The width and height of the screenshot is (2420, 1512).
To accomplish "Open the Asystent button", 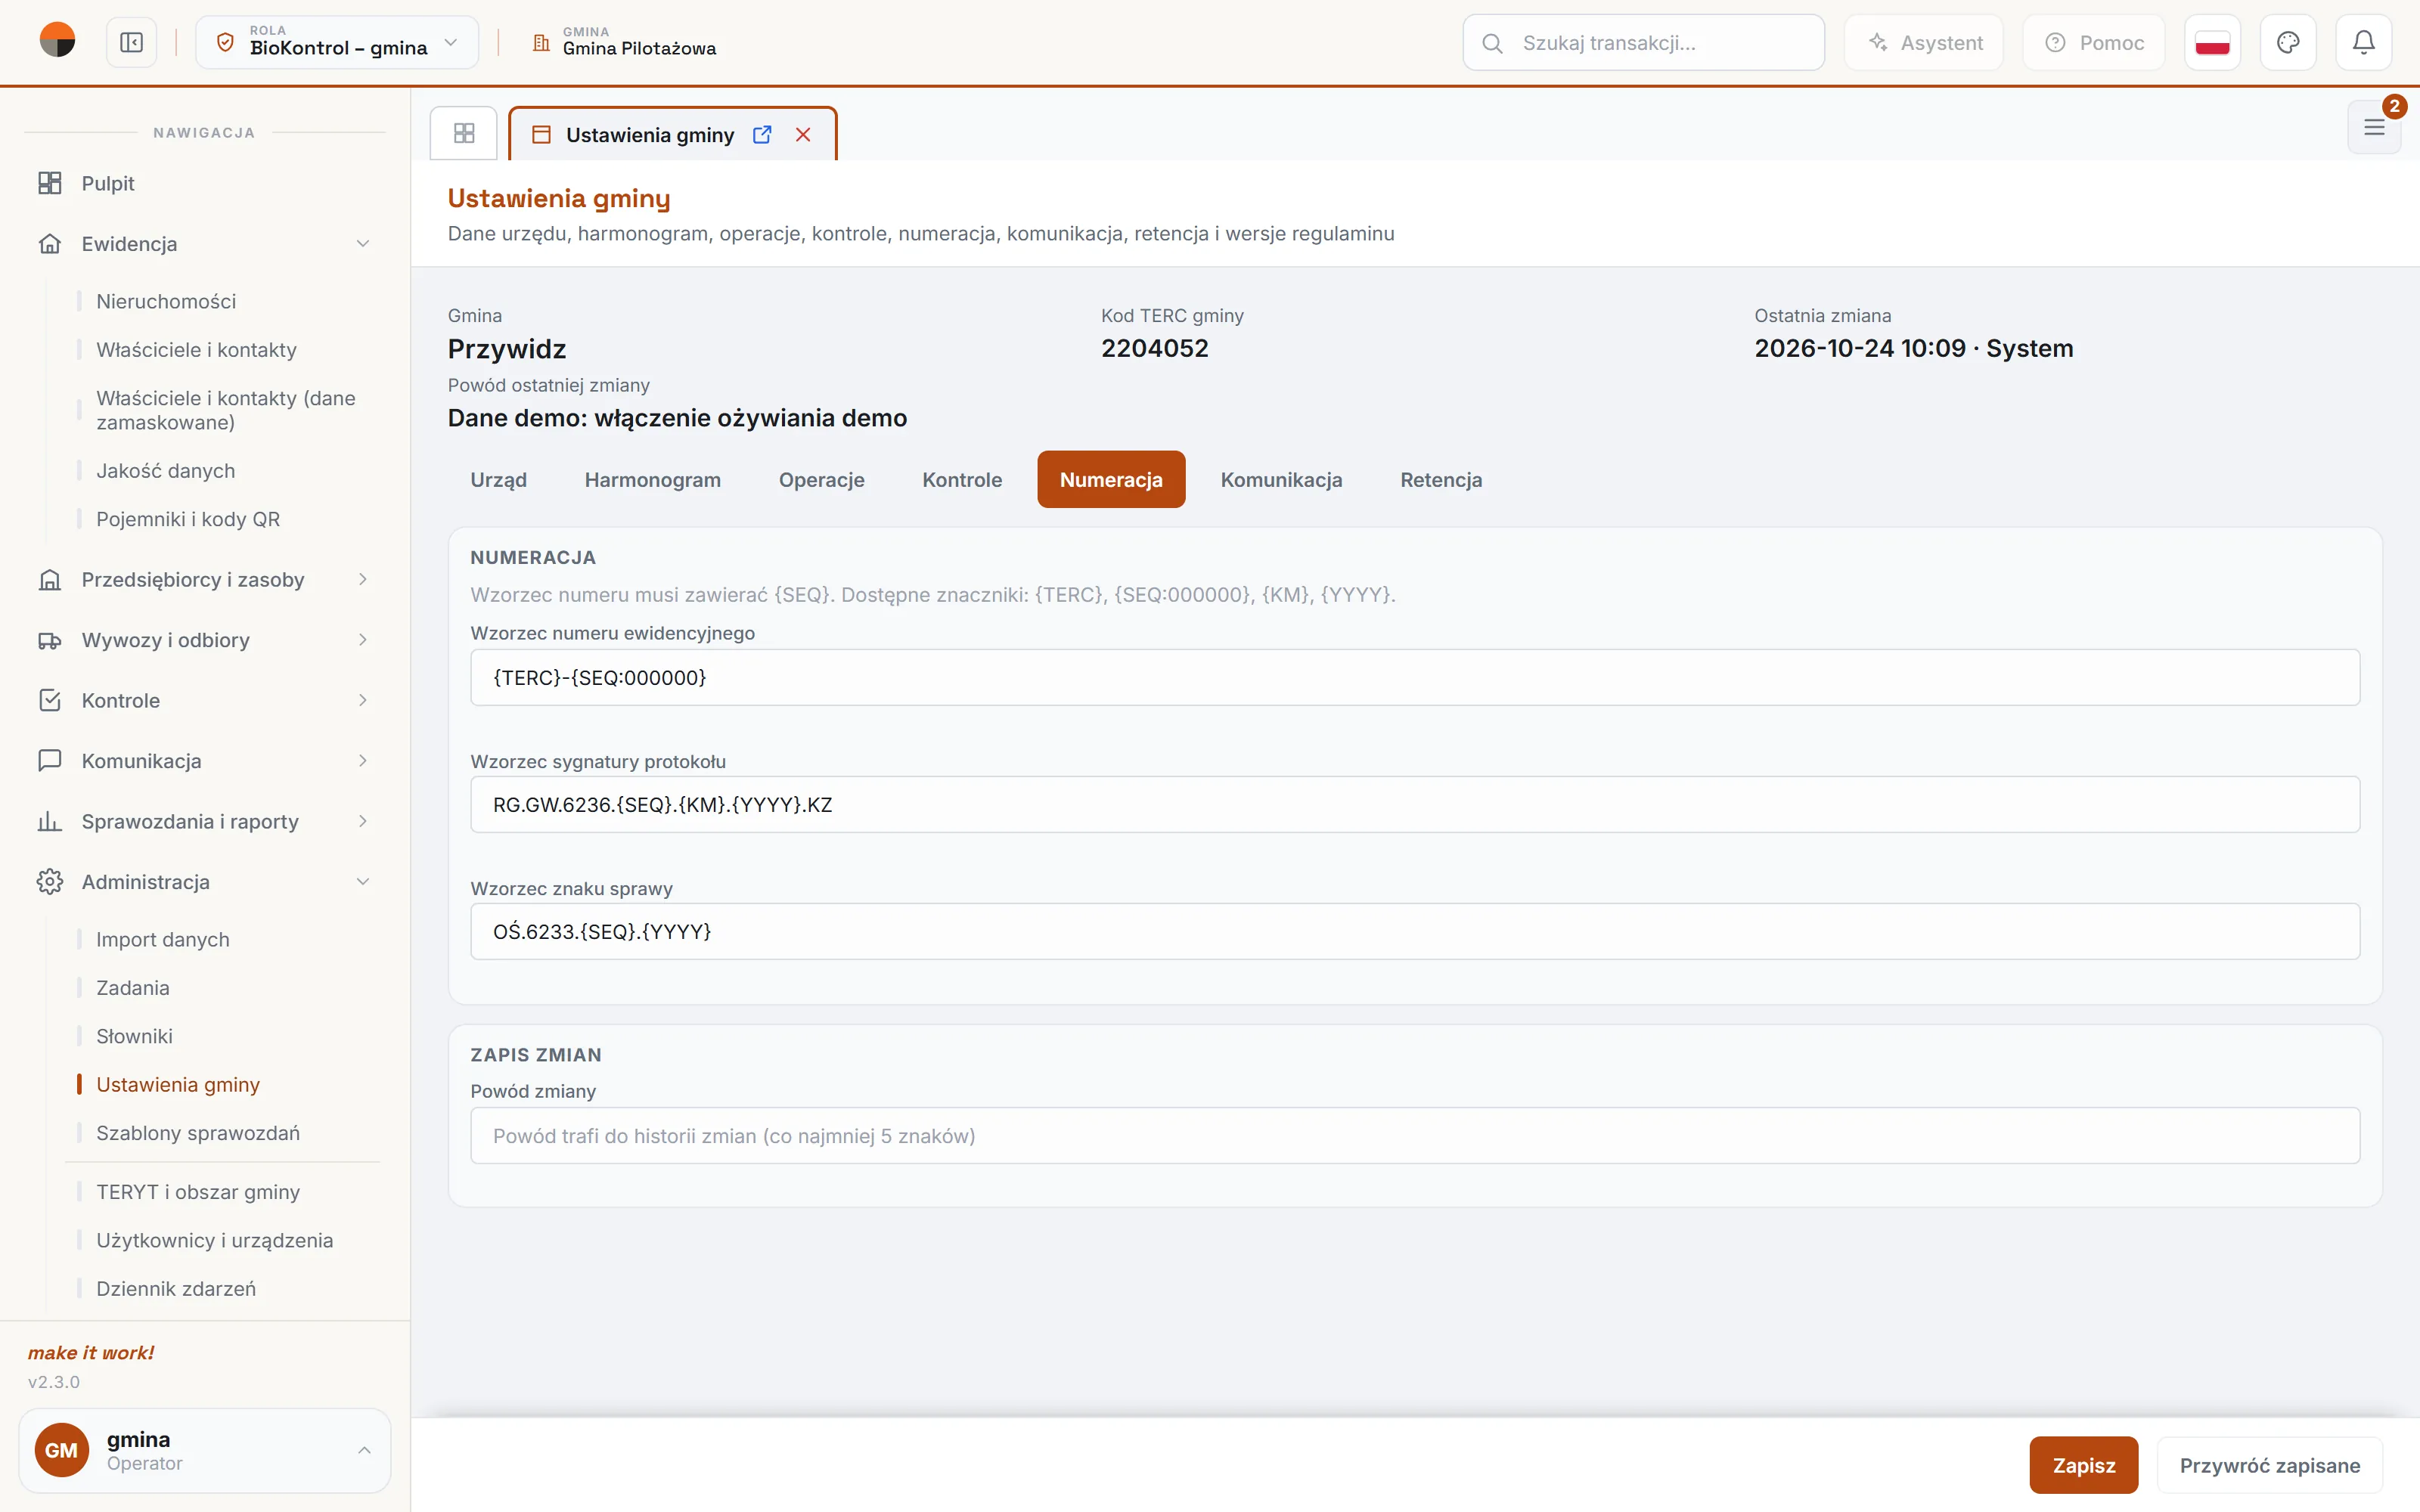I will 1924,43.
